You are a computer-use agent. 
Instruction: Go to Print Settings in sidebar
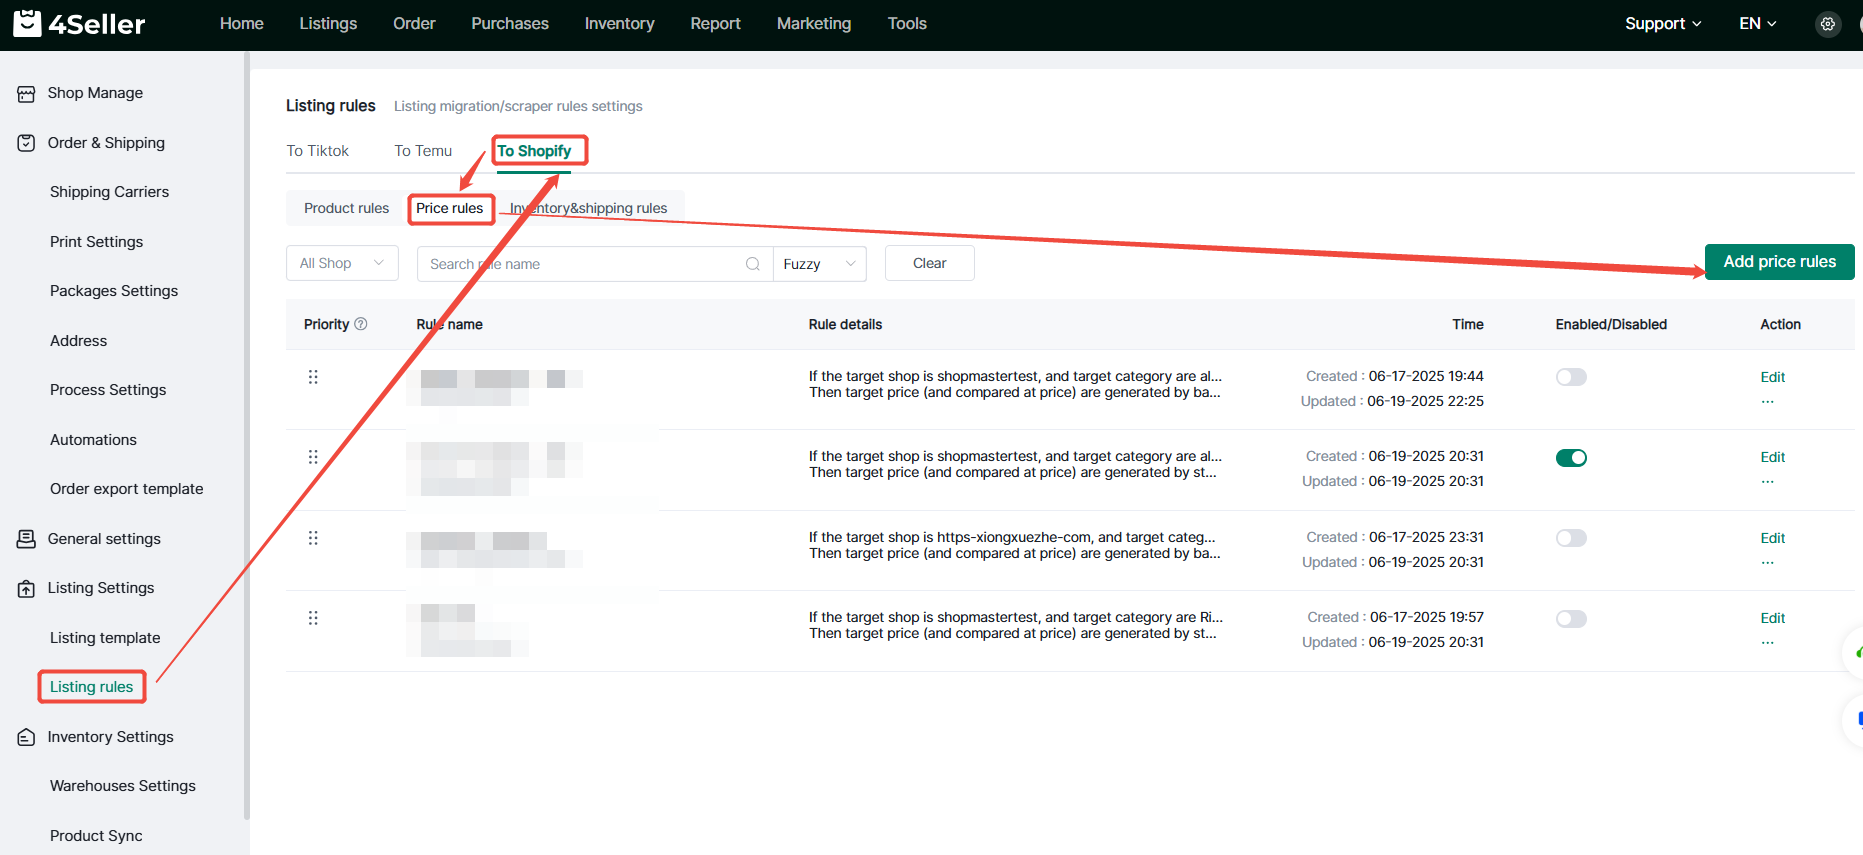[x=97, y=242]
